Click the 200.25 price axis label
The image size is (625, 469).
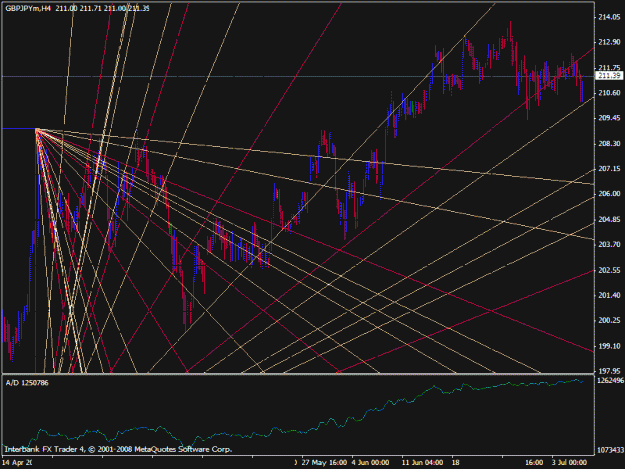(609, 320)
